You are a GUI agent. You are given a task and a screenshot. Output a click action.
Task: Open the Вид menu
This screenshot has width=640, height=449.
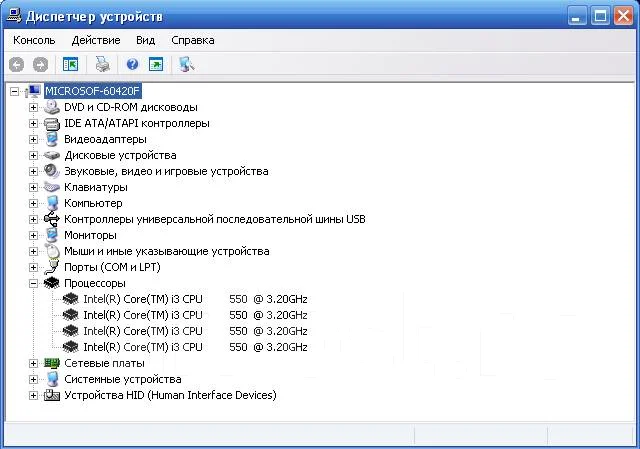point(145,40)
